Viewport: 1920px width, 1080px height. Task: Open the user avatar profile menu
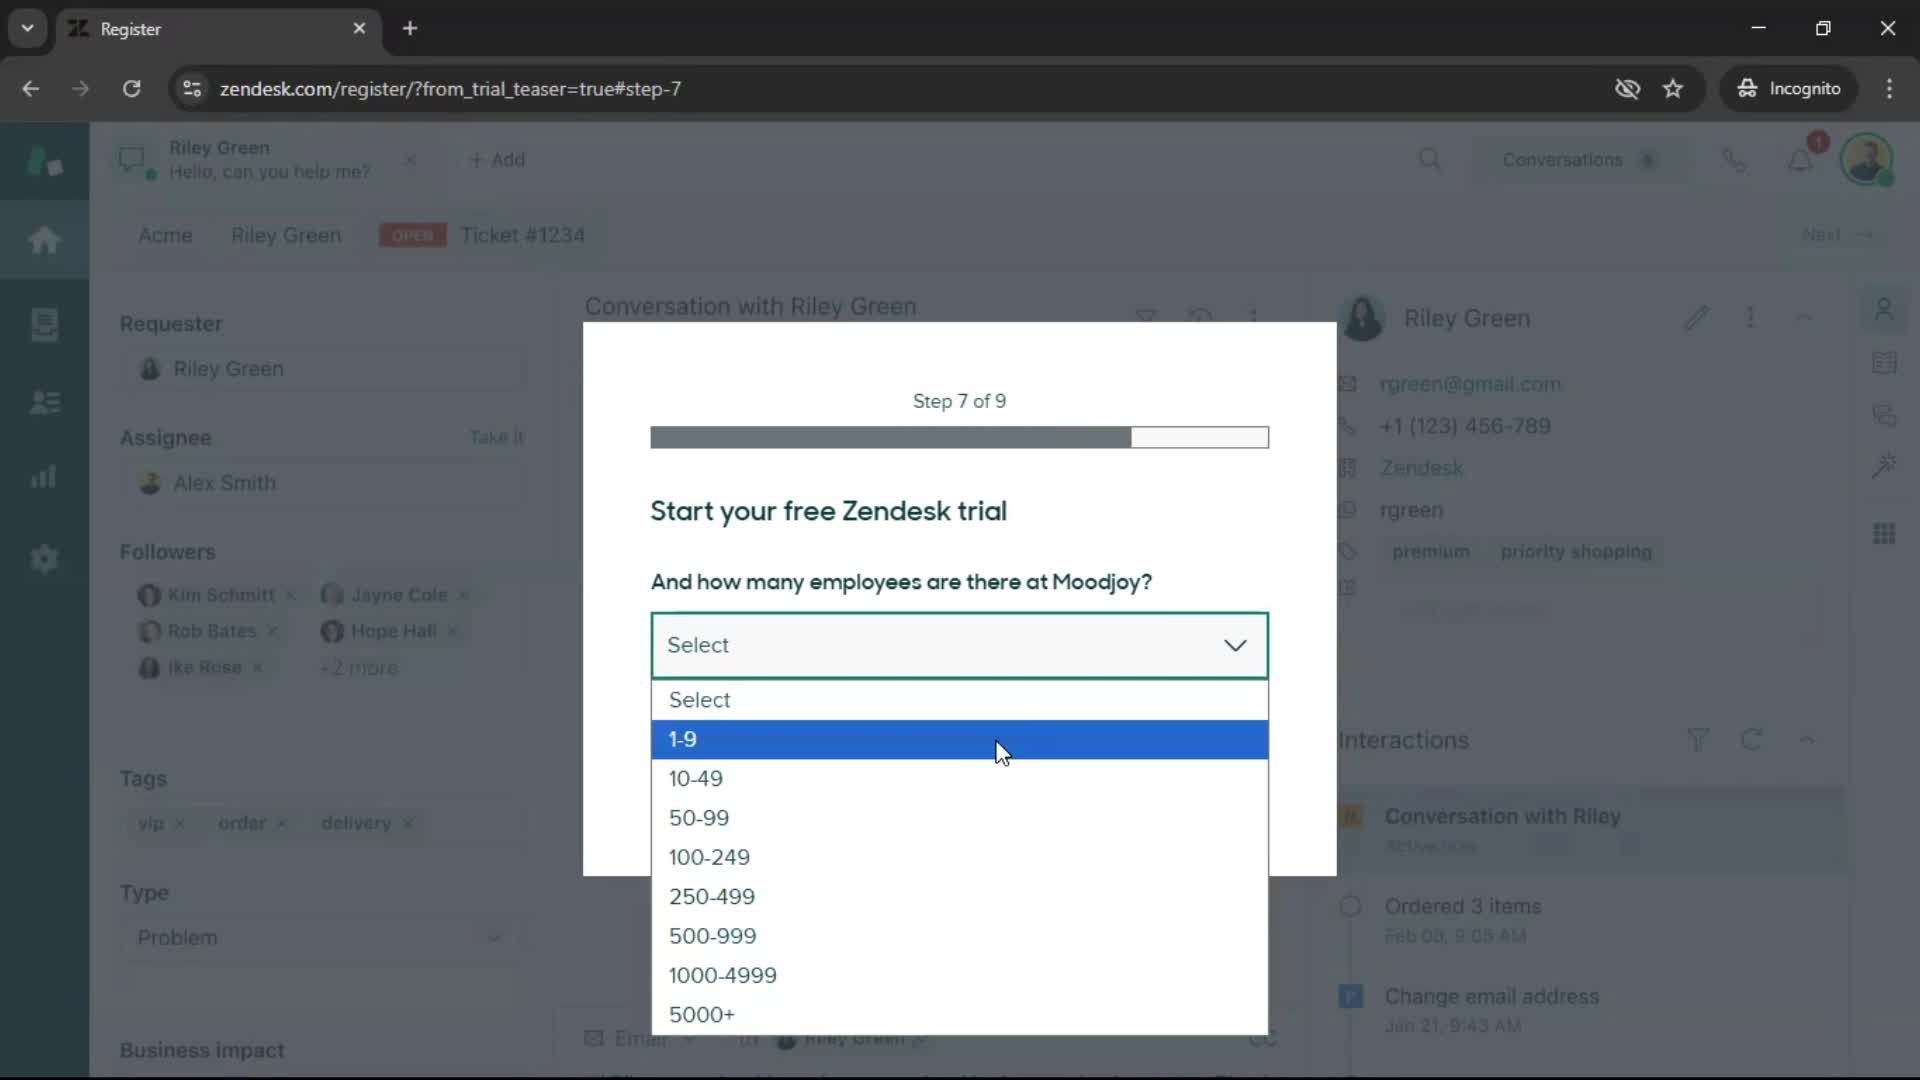1866,159
